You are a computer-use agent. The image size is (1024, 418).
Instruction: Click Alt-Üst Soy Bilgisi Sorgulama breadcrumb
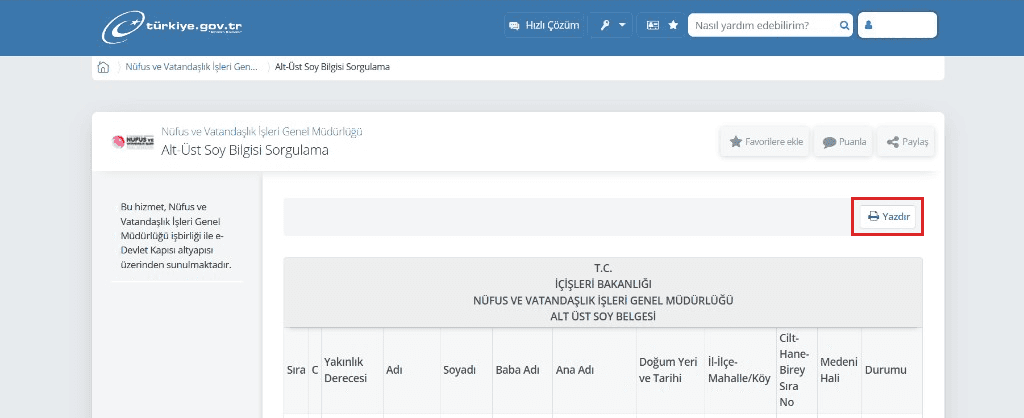point(332,67)
